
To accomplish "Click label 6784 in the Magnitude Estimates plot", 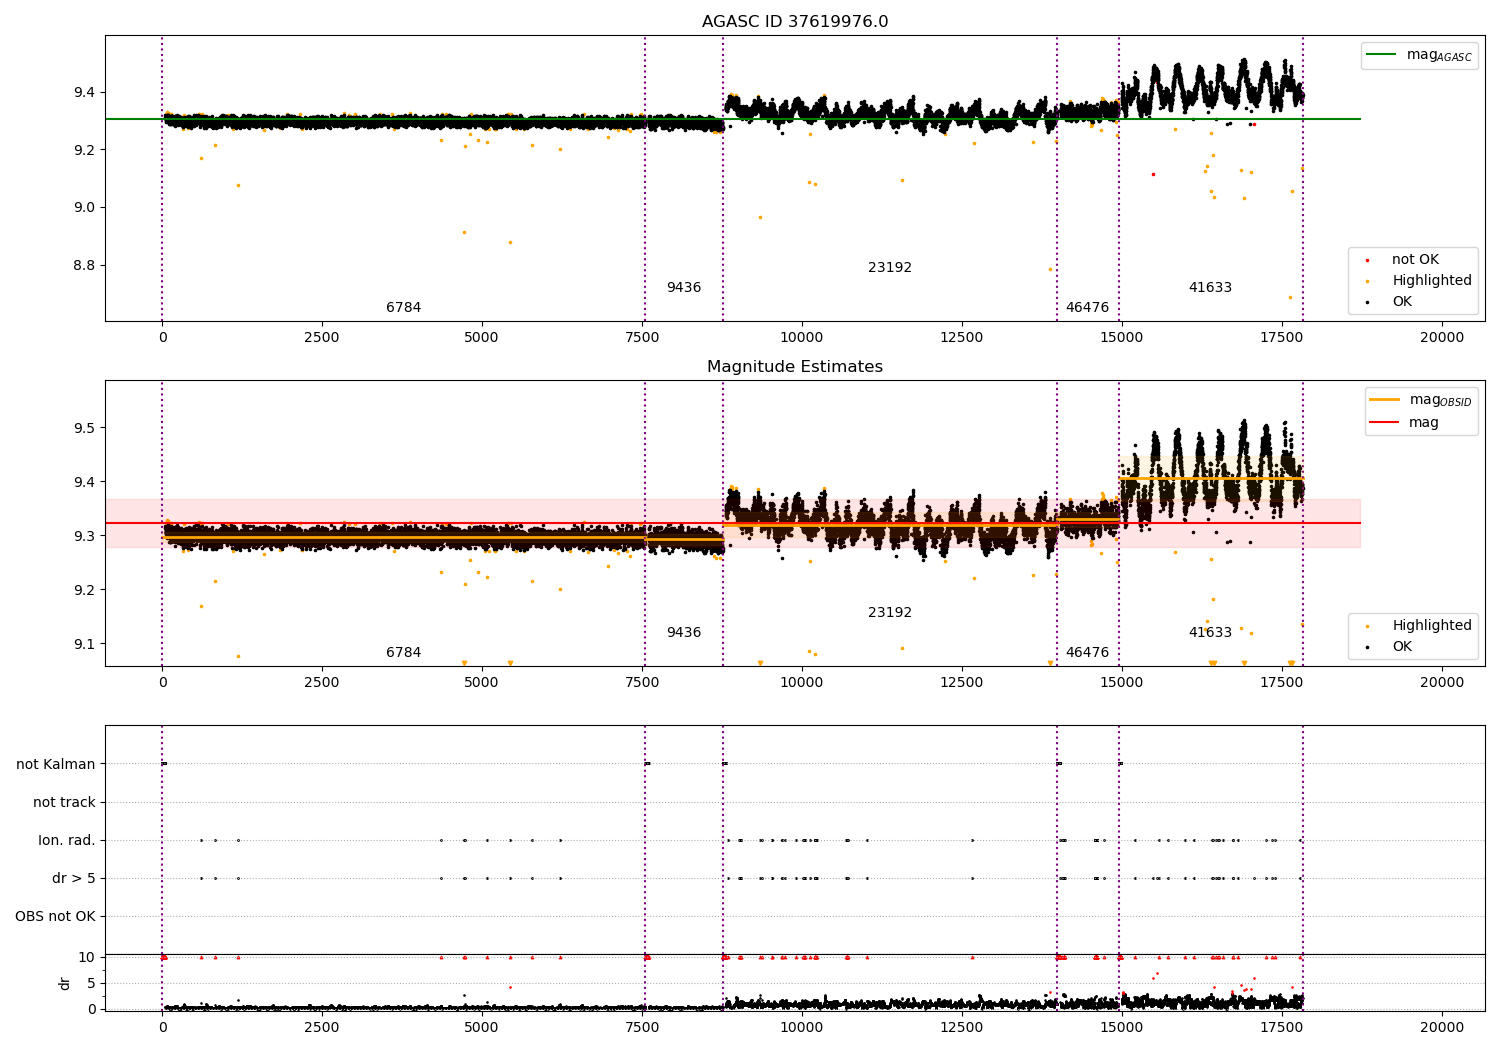I will (x=404, y=653).
